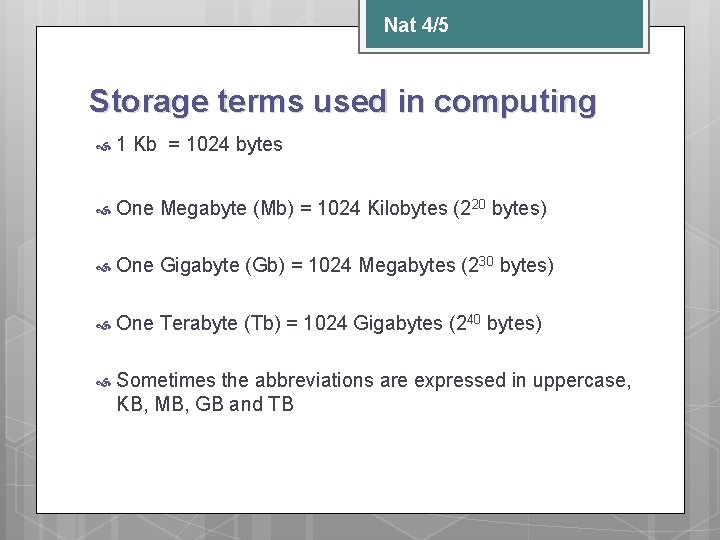Select the Nat 4/5 teal header box

click(504, 24)
